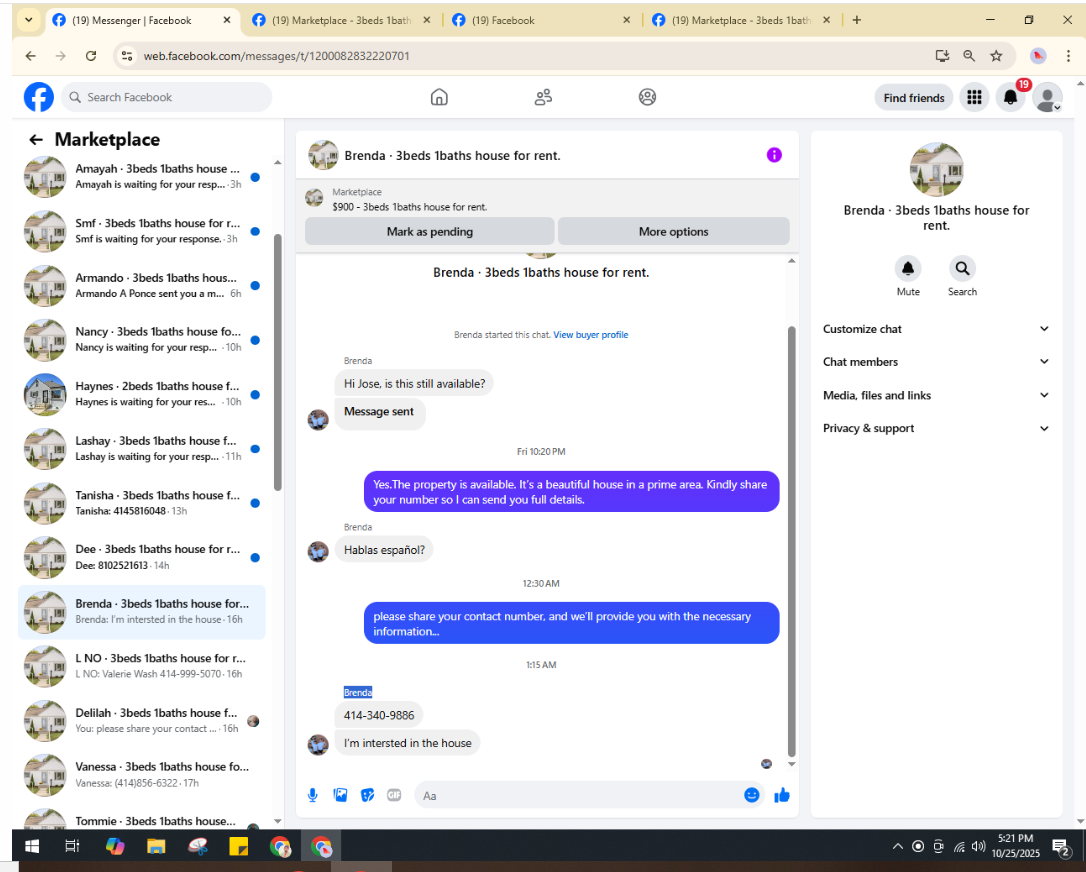Open notifications bell with 19 badge
The image size is (1086, 872).
pos(1011,98)
